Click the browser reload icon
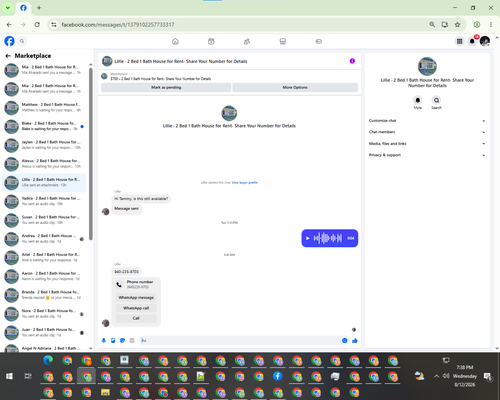Image resolution: width=500 pixels, height=400 pixels. [x=37, y=25]
